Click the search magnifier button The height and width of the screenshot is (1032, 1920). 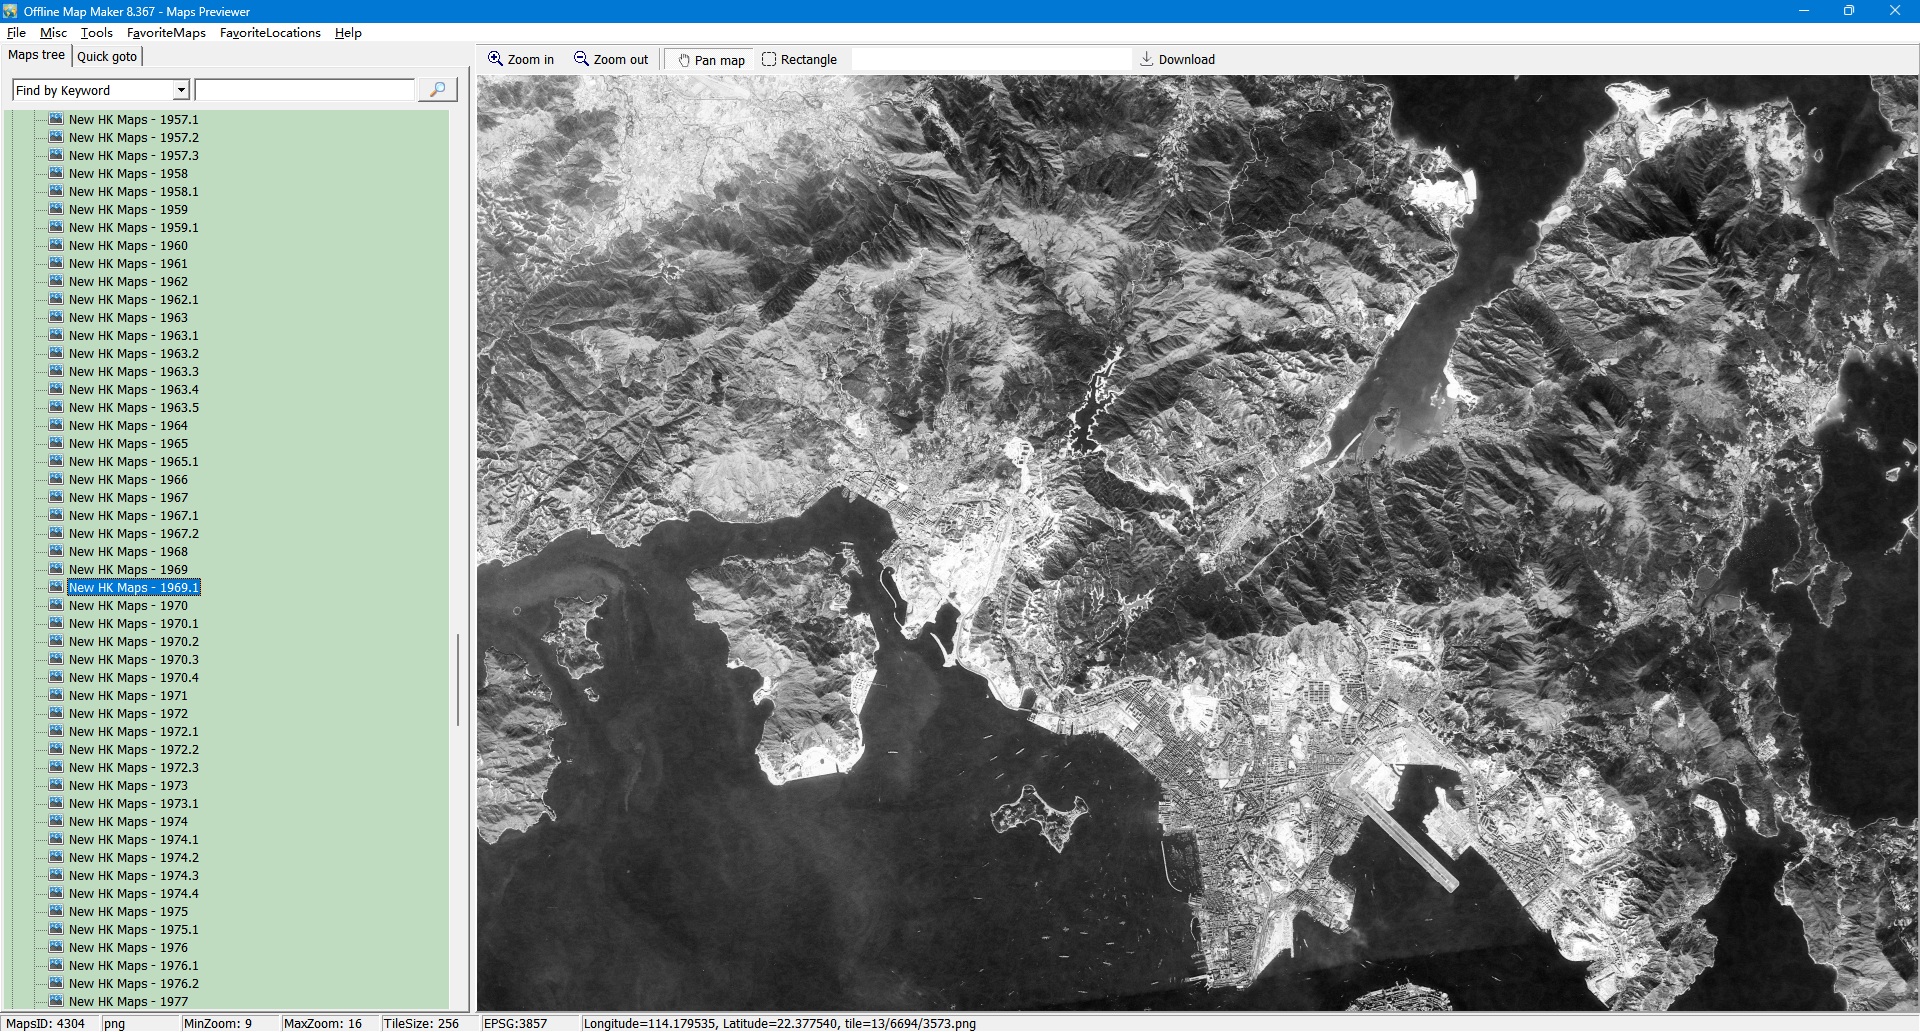437,90
